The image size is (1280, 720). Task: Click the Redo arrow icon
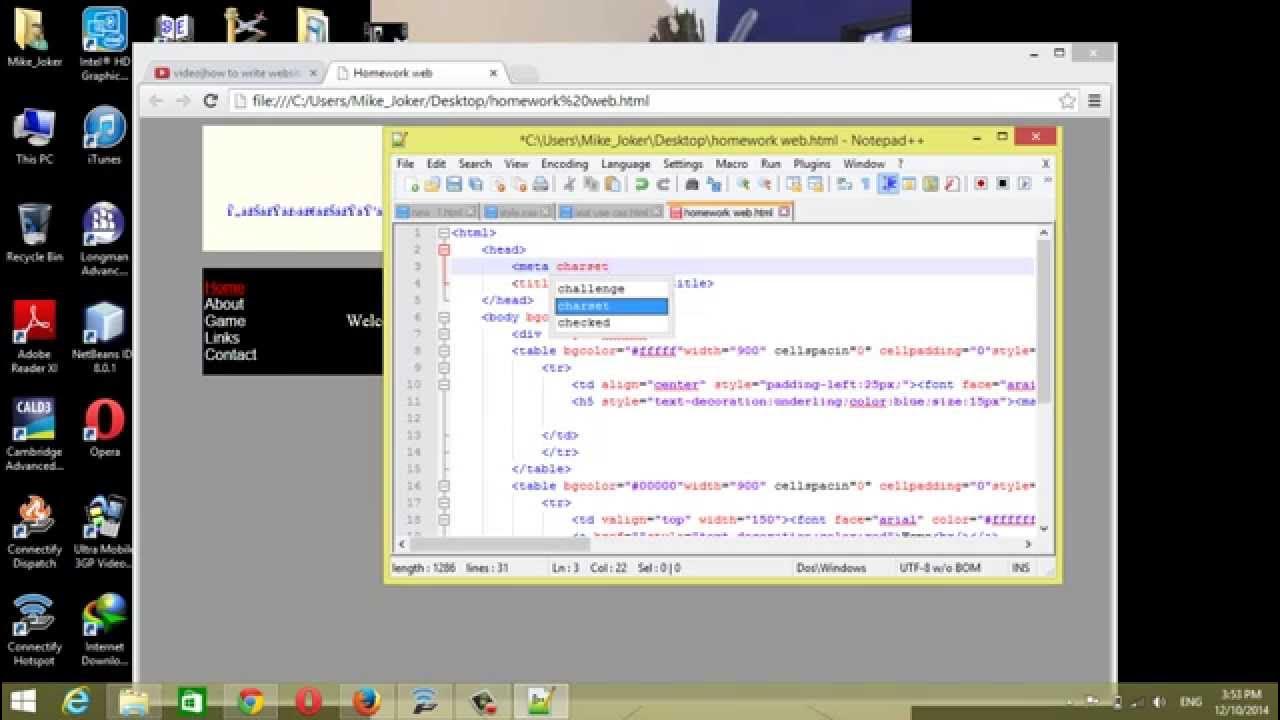click(x=662, y=184)
